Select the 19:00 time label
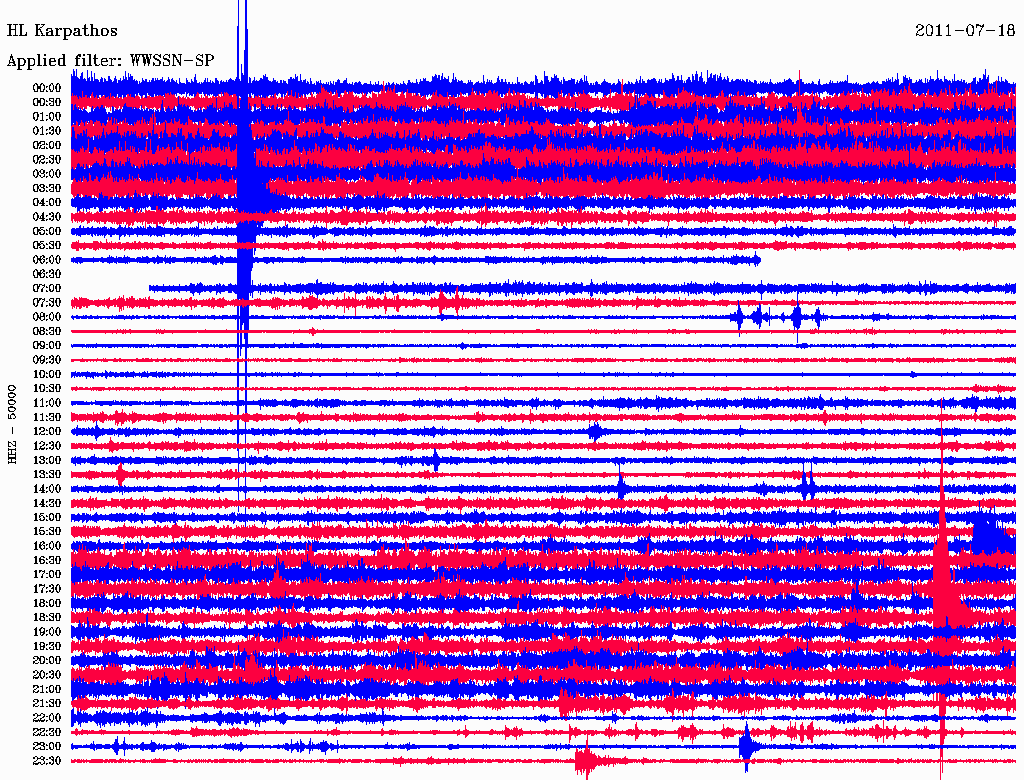 [47, 632]
